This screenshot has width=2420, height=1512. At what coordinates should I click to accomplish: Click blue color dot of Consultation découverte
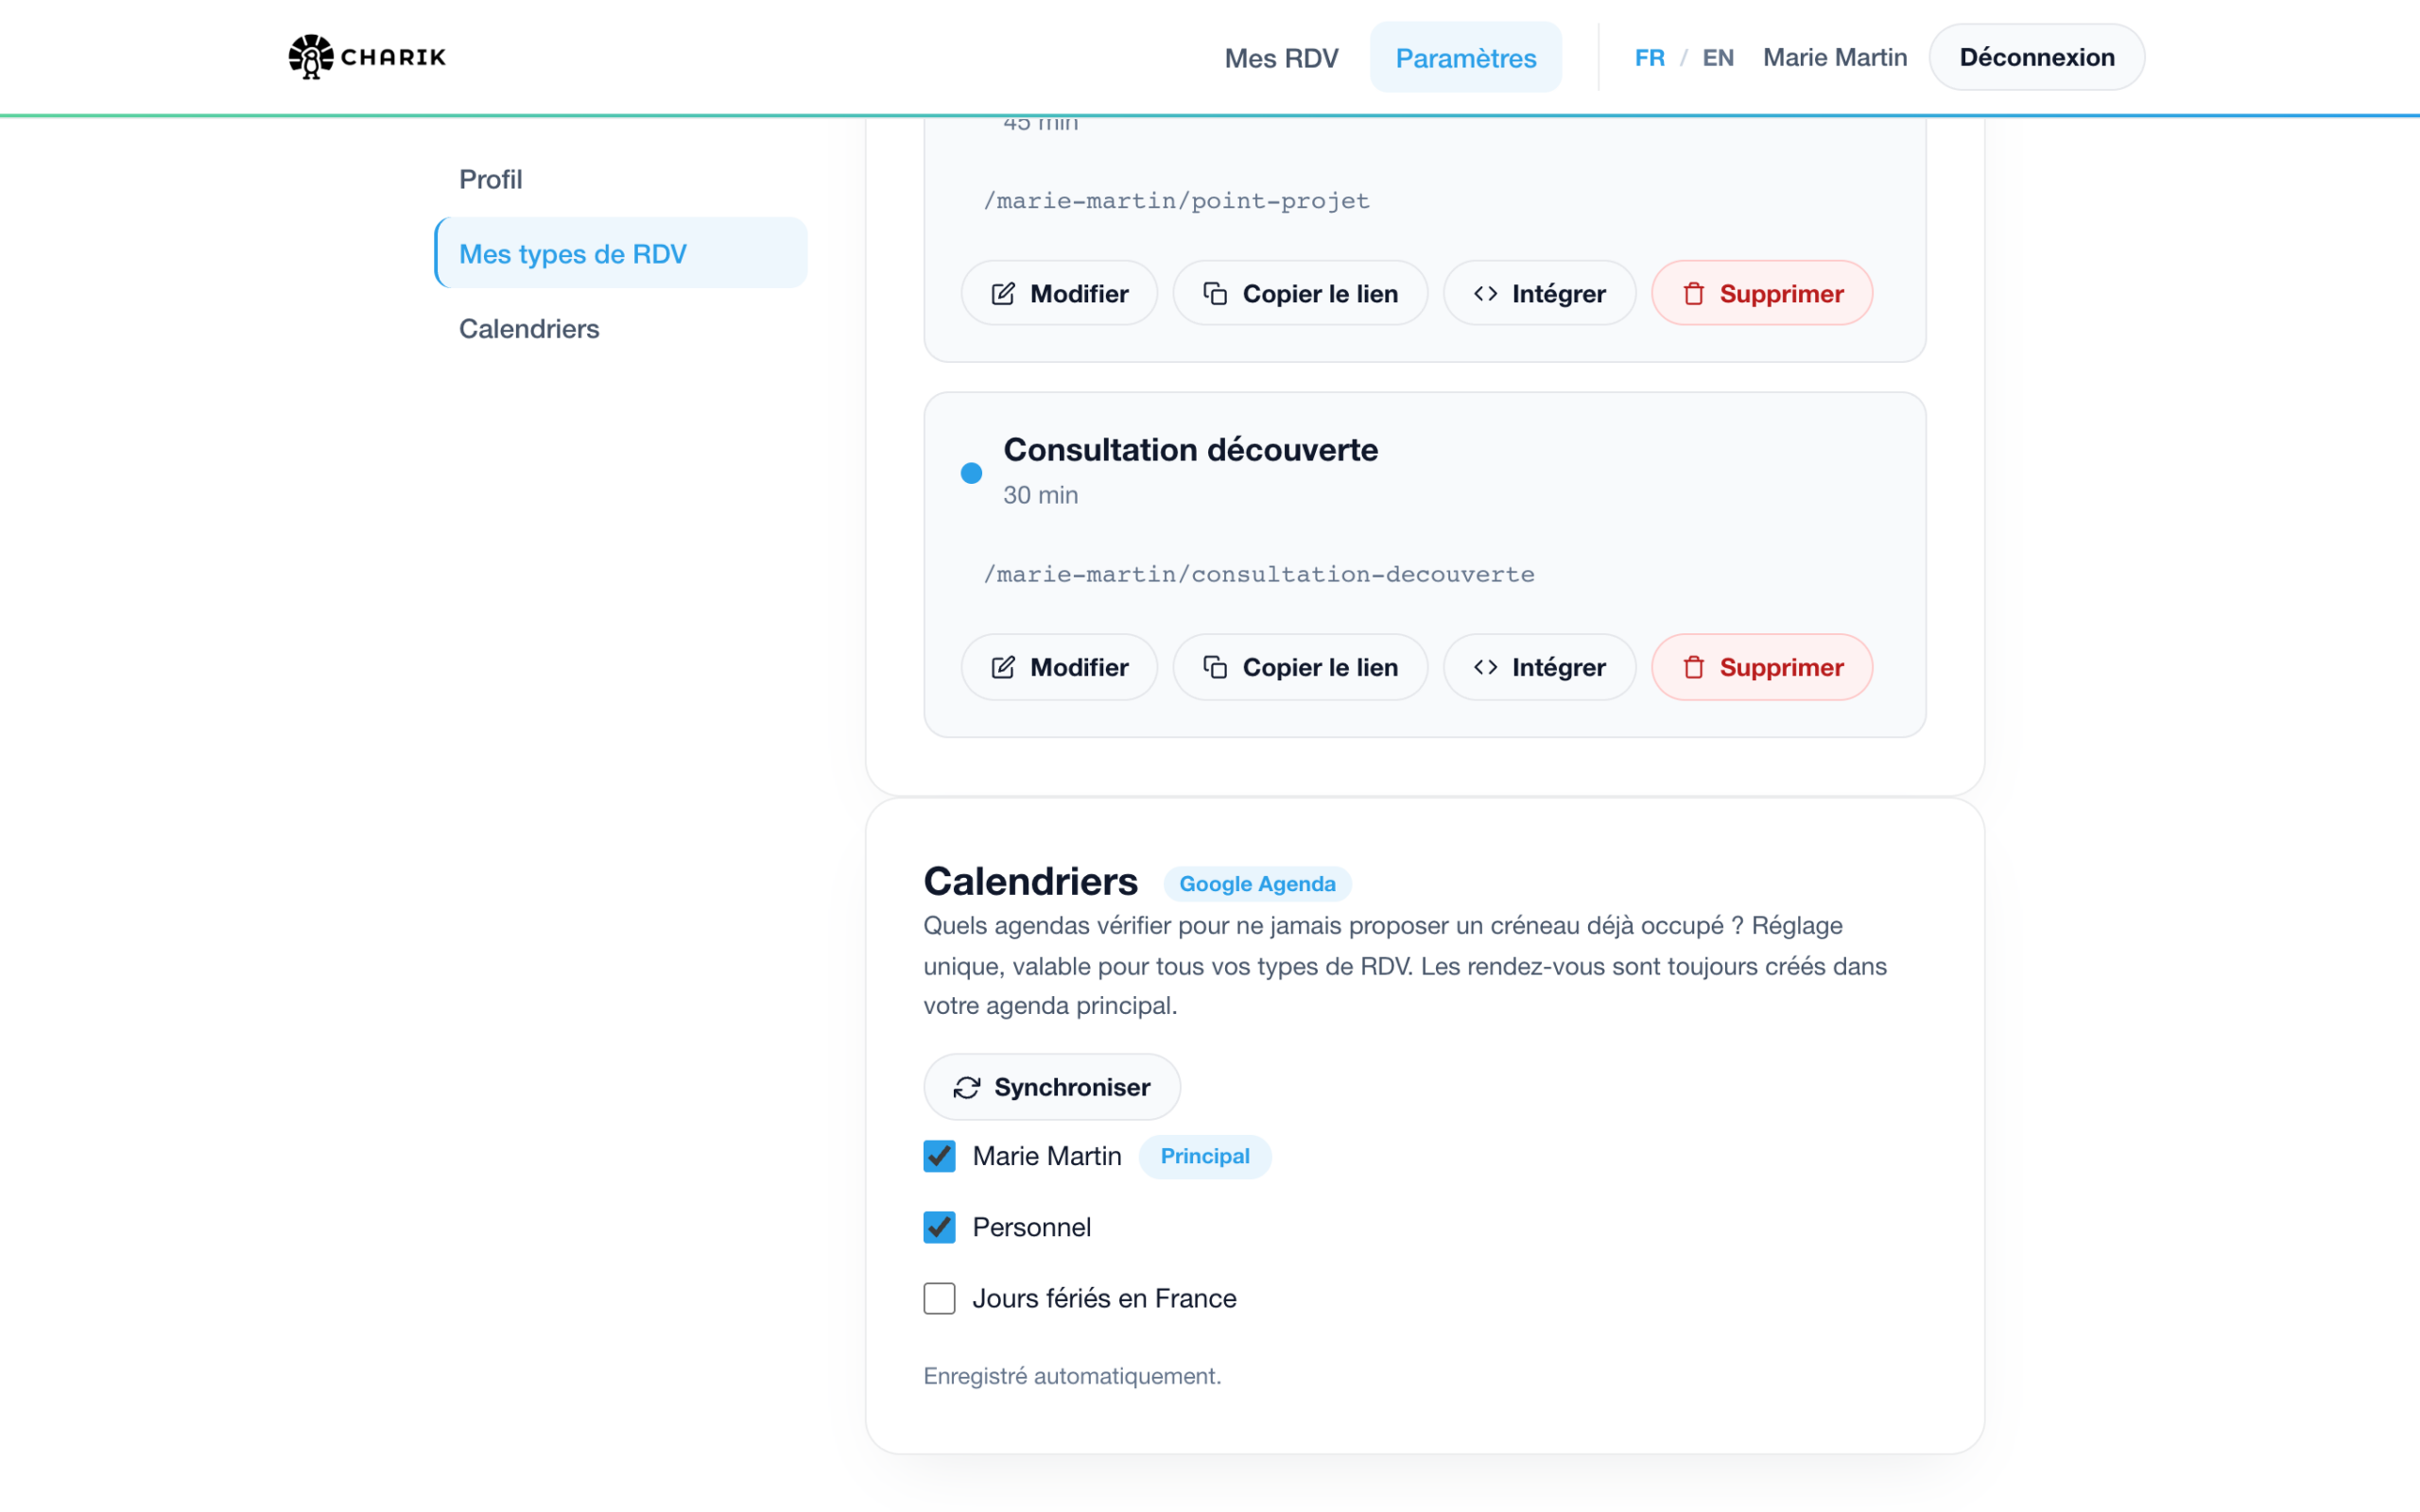click(x=971, y=473)
